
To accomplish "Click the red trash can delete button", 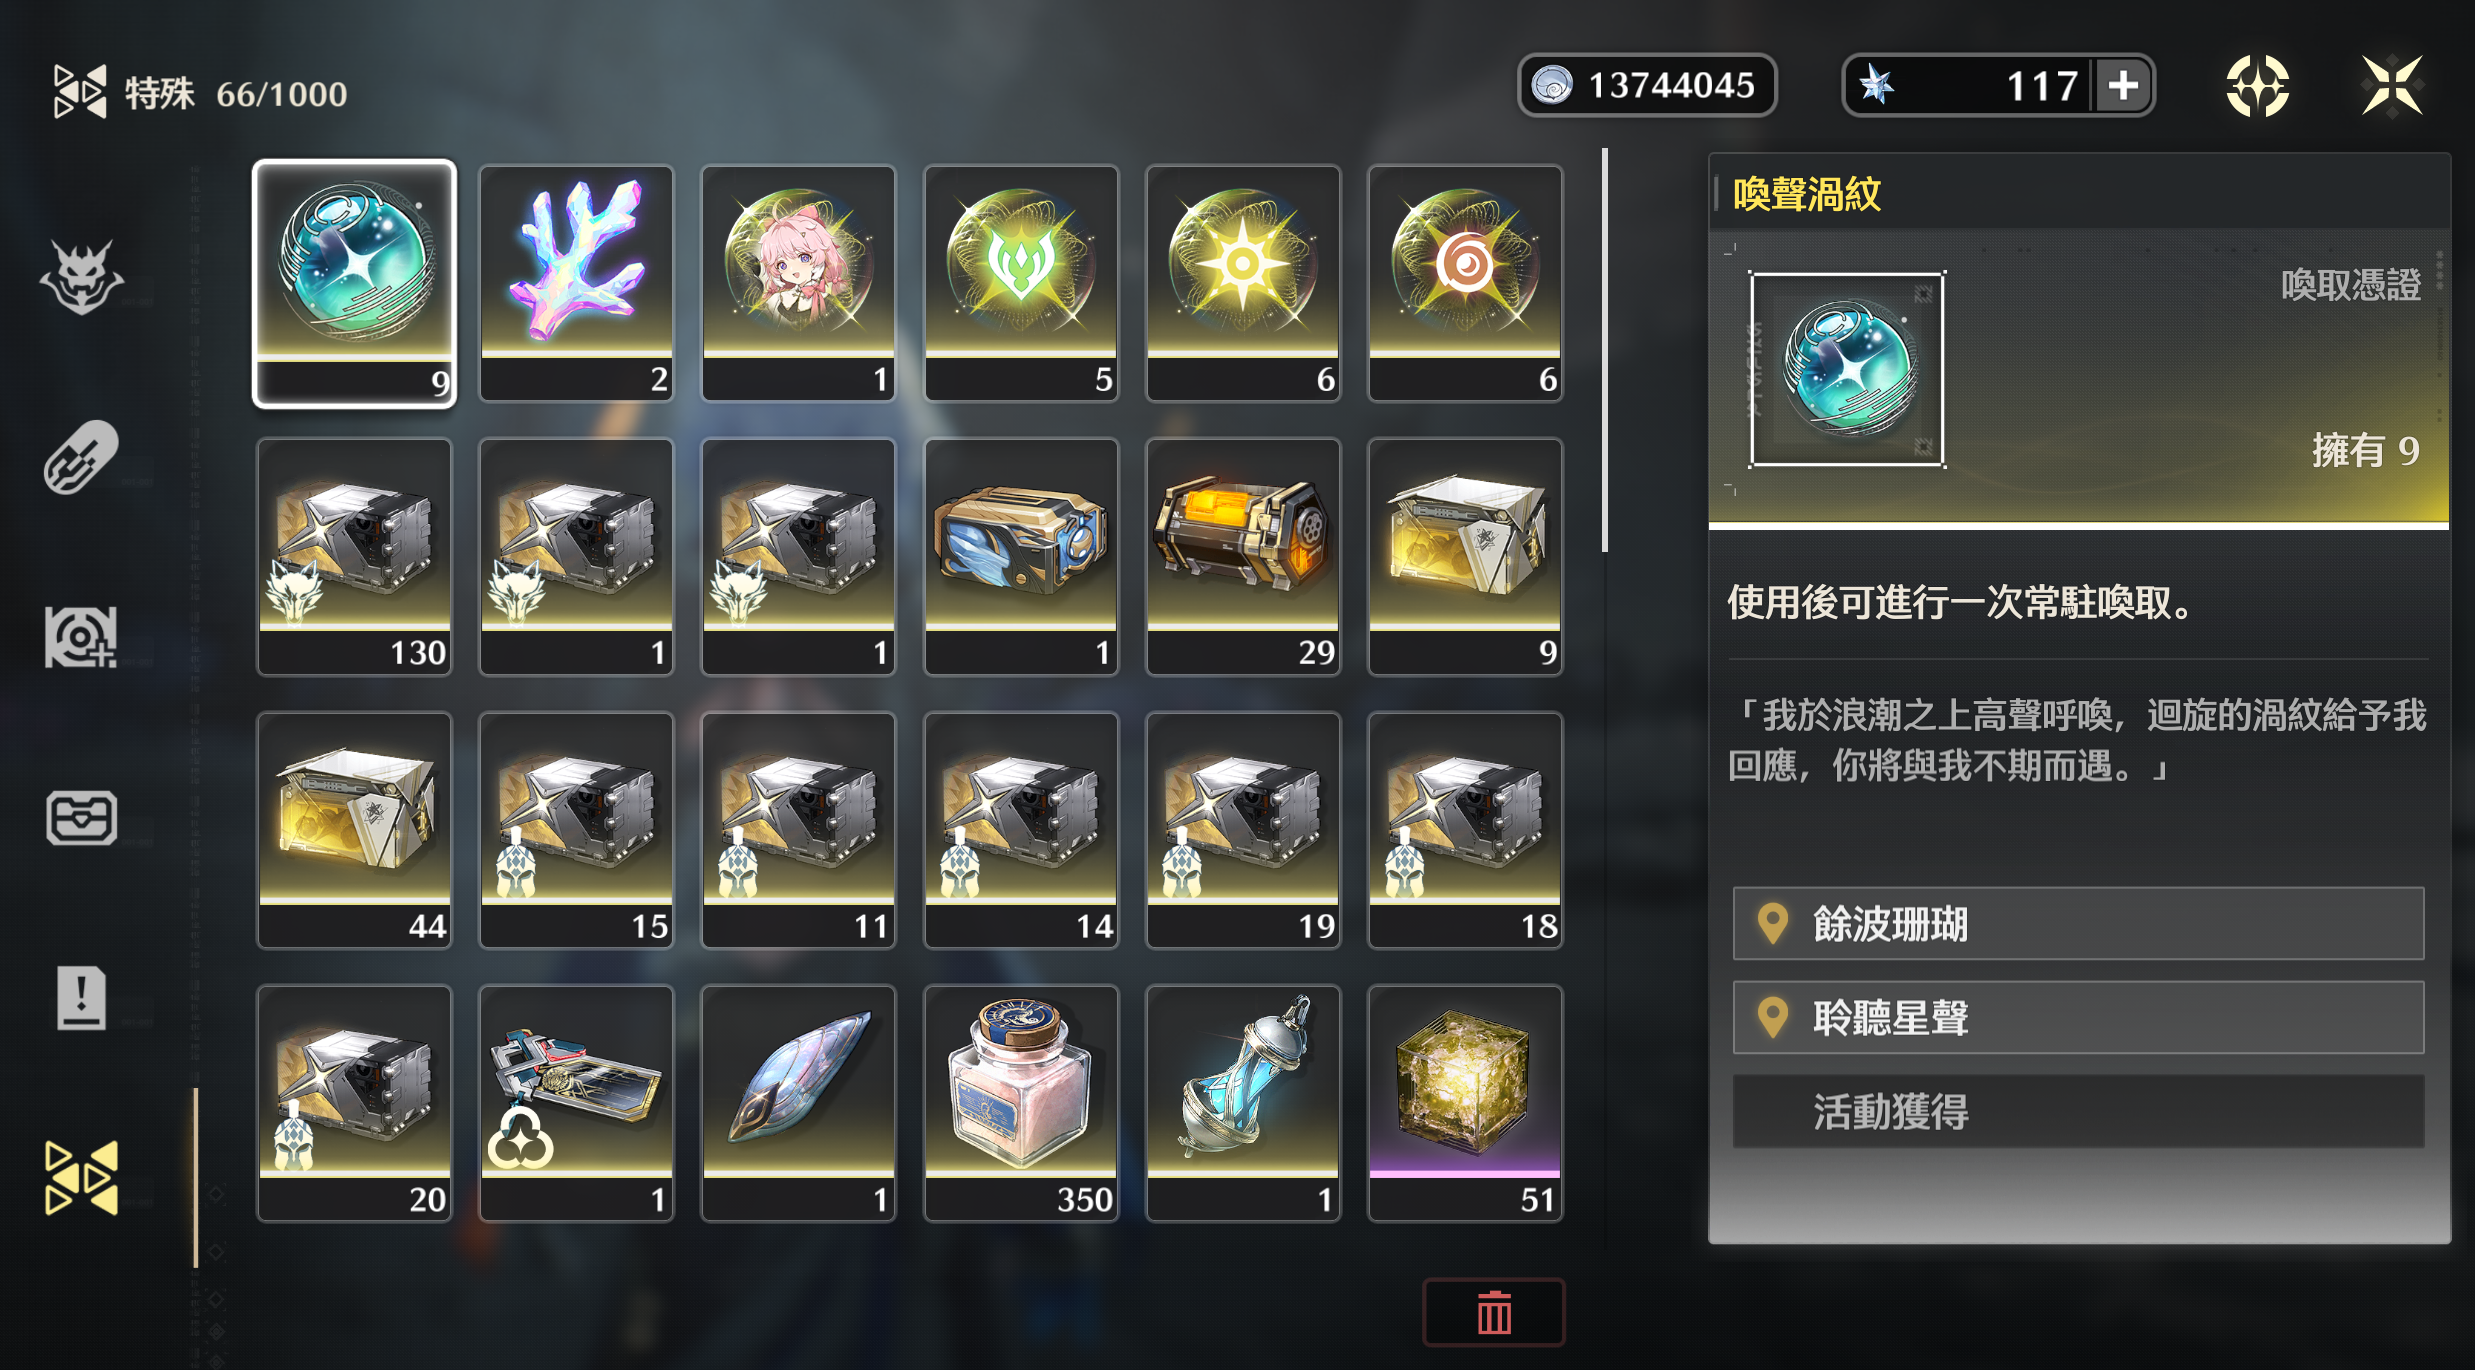I will (1494, 1312).
